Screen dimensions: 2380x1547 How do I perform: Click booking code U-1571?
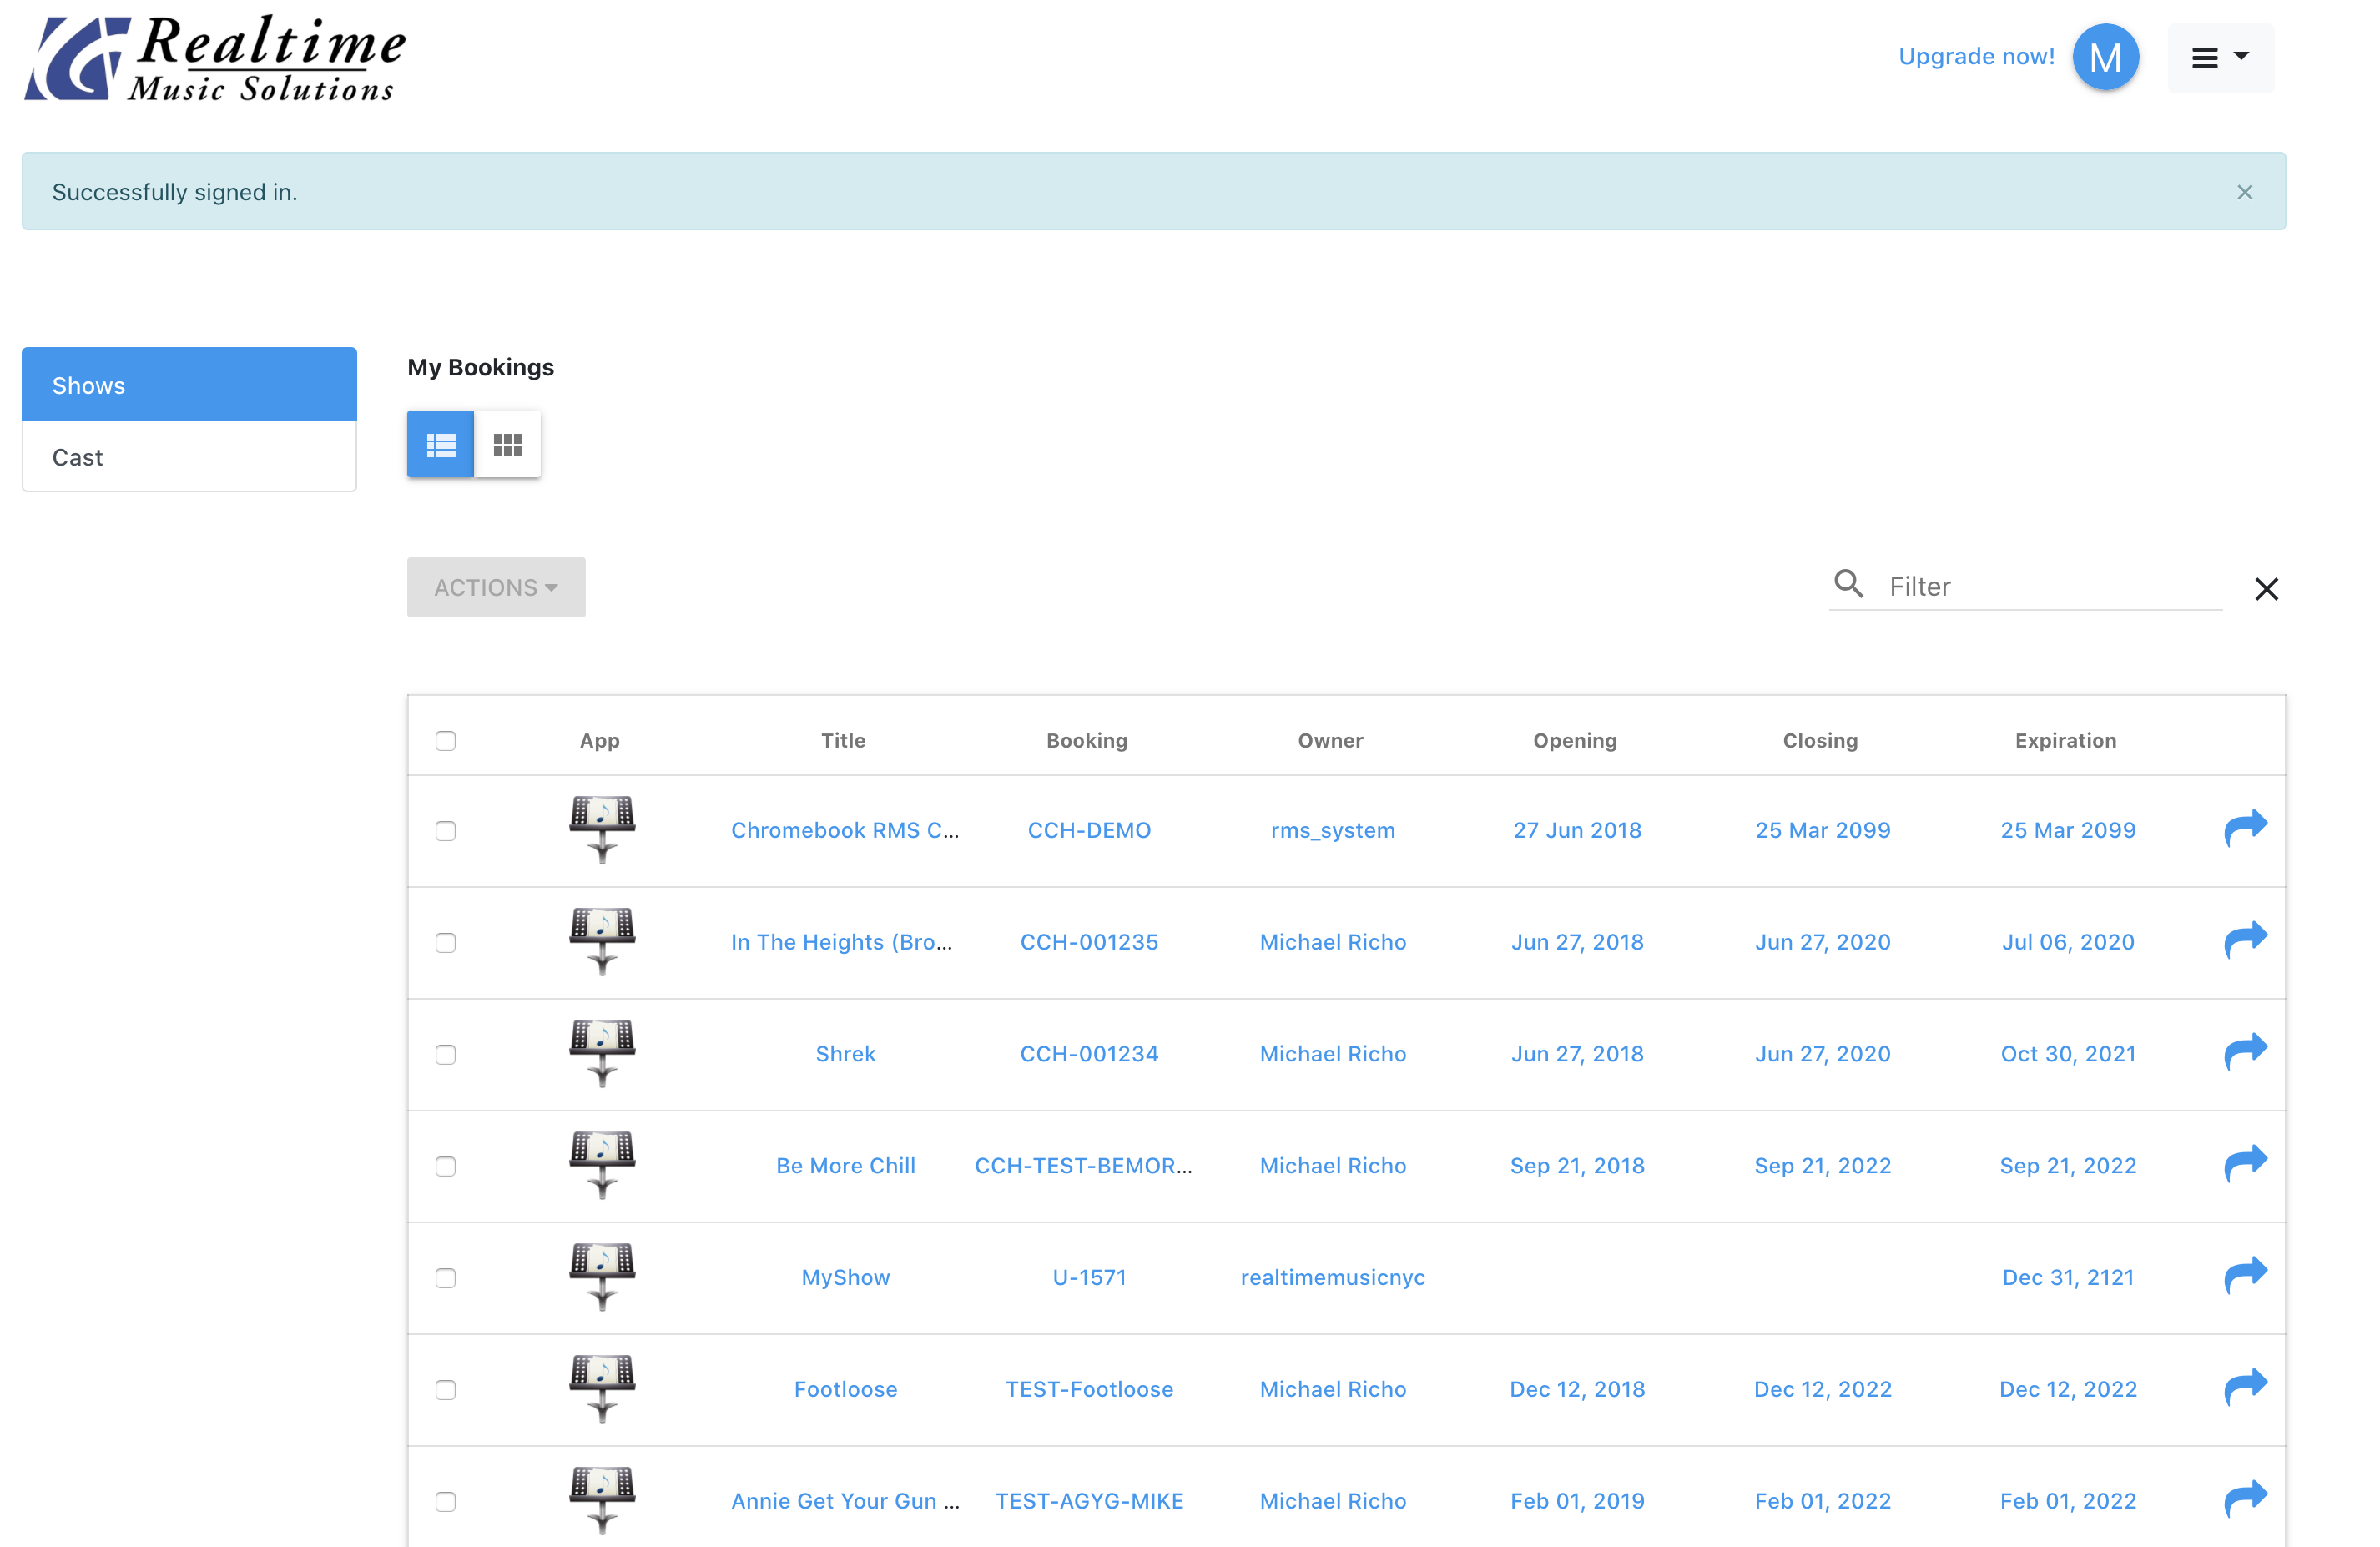point(1089,1278)
